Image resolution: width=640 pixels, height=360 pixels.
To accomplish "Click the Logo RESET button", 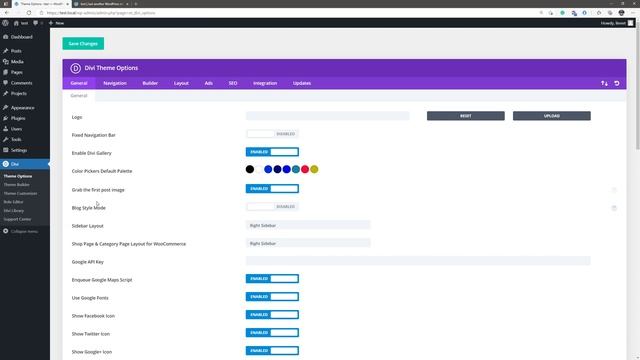I will (466, 116).
